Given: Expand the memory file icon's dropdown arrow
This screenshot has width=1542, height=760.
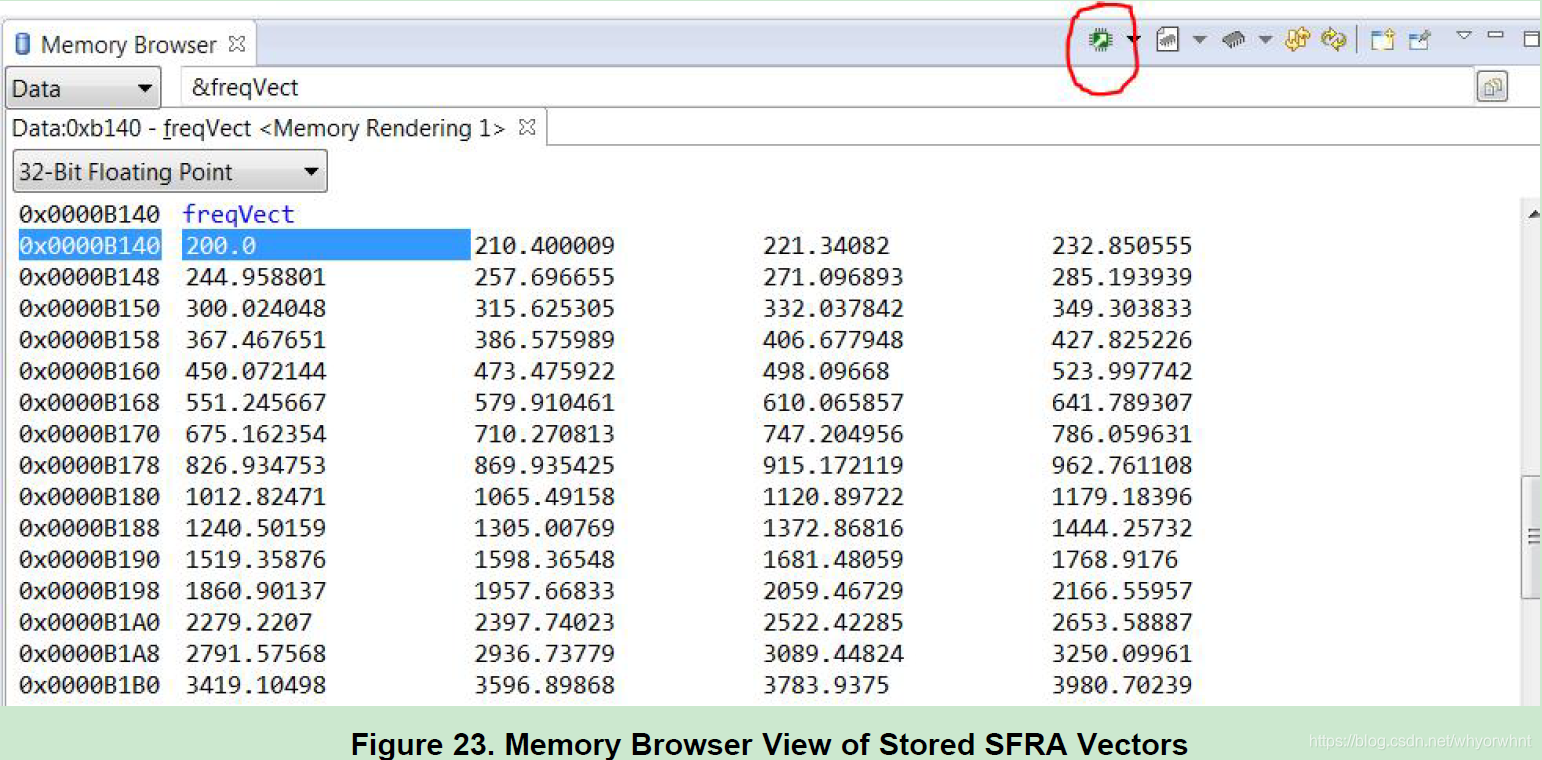Looking at the screenshot, I should [x=1200, y=40].
